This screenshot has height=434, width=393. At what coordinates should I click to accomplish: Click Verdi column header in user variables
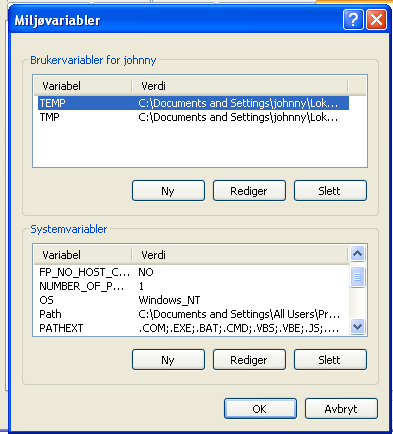coord(240,86)
